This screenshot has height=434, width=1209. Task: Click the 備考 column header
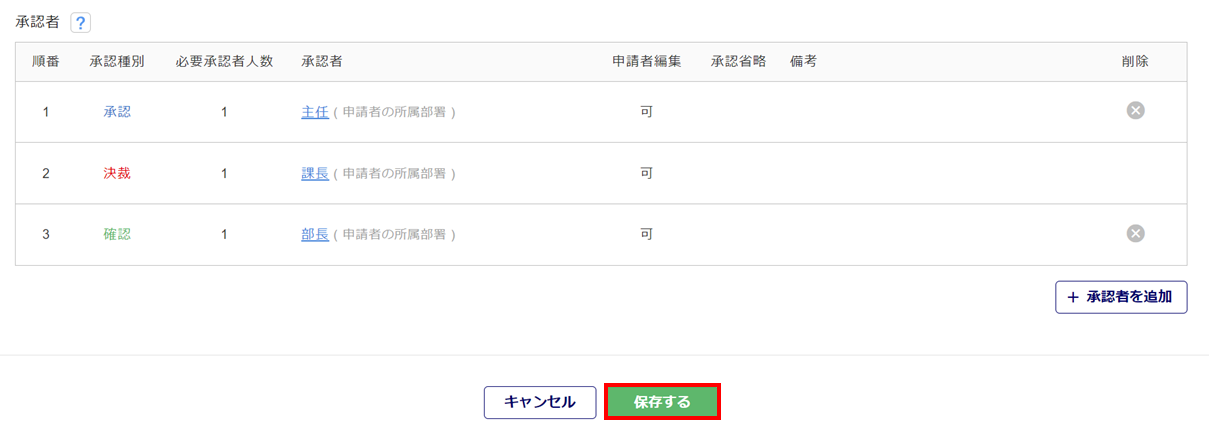click(803, 61)
